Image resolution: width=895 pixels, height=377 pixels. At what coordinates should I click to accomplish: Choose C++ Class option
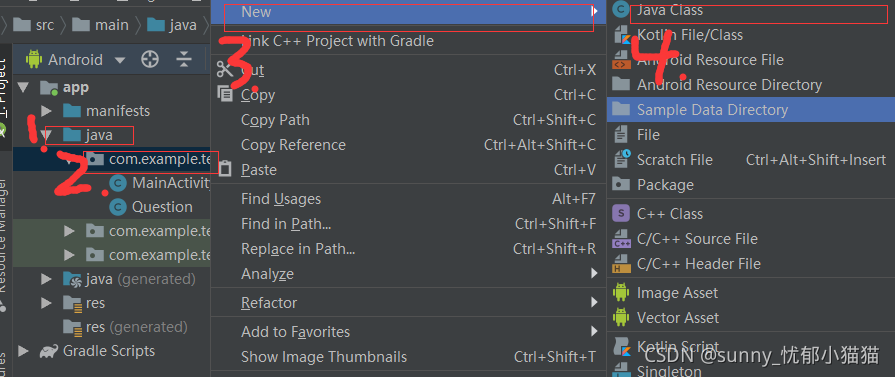click(751, 214)
